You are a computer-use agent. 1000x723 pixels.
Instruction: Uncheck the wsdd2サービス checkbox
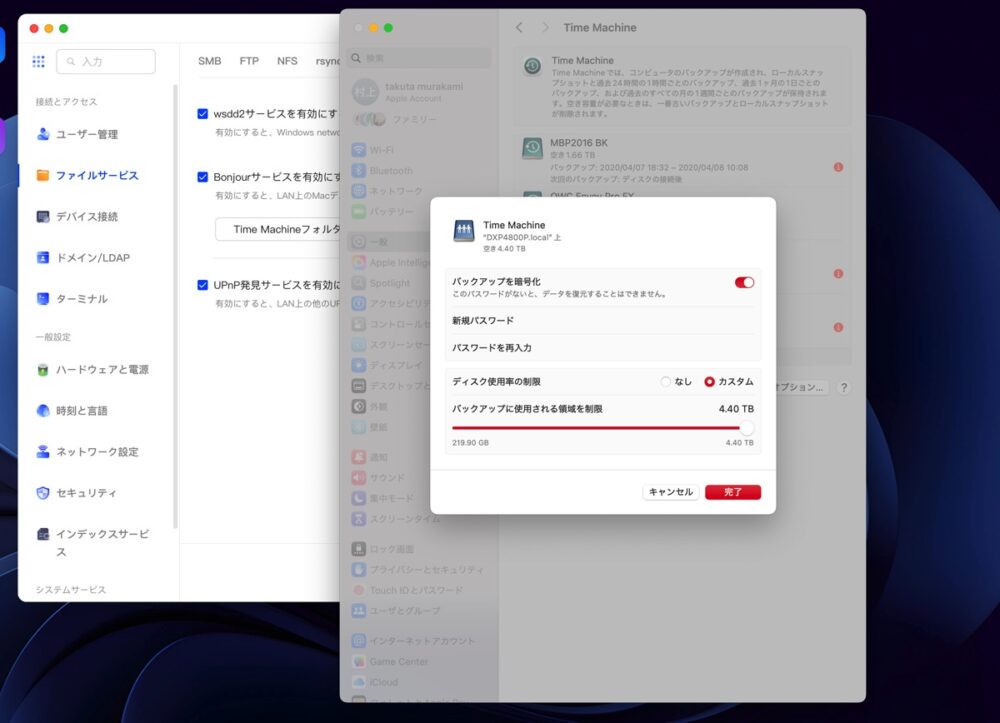[x=203, y=114]
